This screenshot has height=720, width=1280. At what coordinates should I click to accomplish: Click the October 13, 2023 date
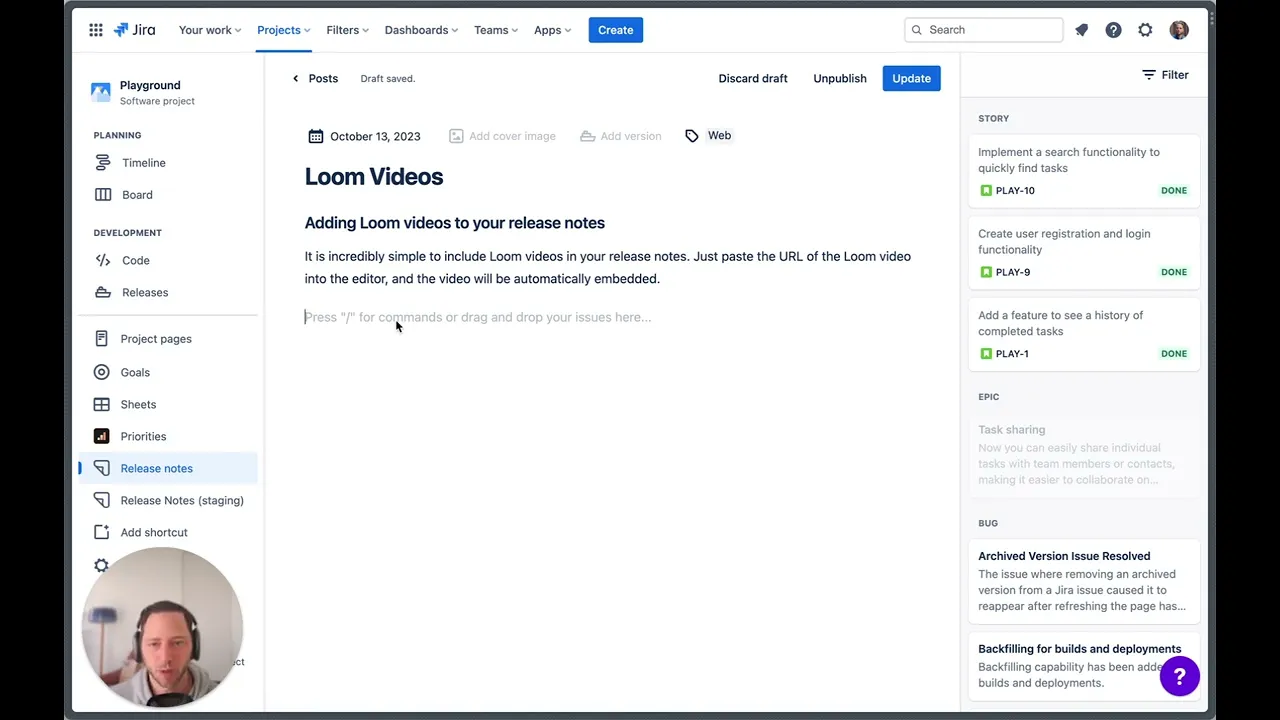tap(375, 136)
